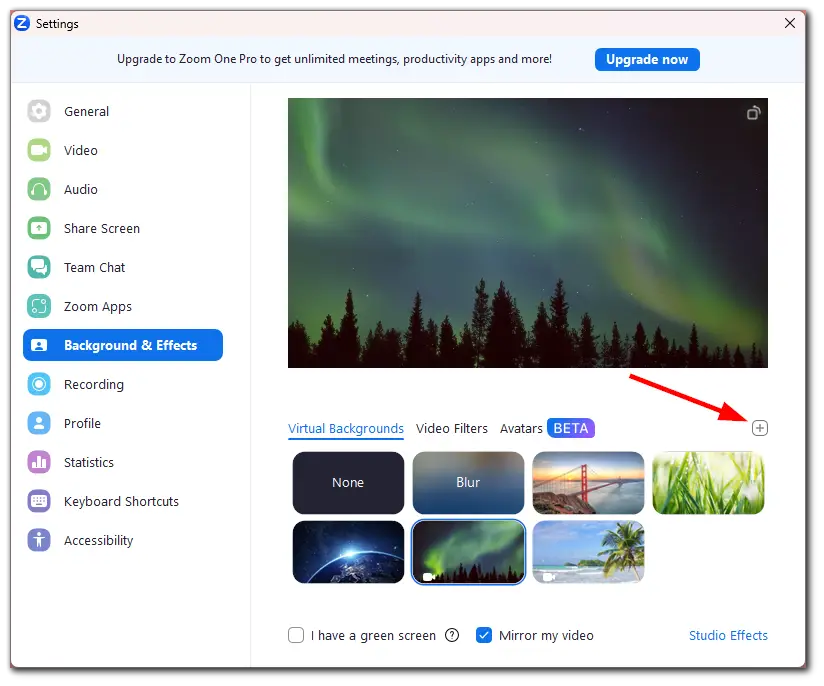Click the Share Screen sidebar icon
The image size is (824, 686).
[39, 228]
